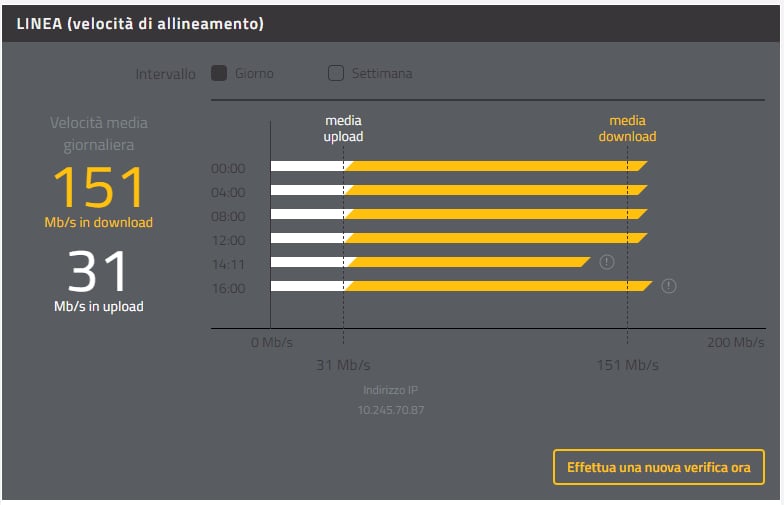Click the warning icon beside the 16:00 bar
Image resolution: width=784 pixels, height=505 pixels.
pyautogui.click(x=669, y=286)
